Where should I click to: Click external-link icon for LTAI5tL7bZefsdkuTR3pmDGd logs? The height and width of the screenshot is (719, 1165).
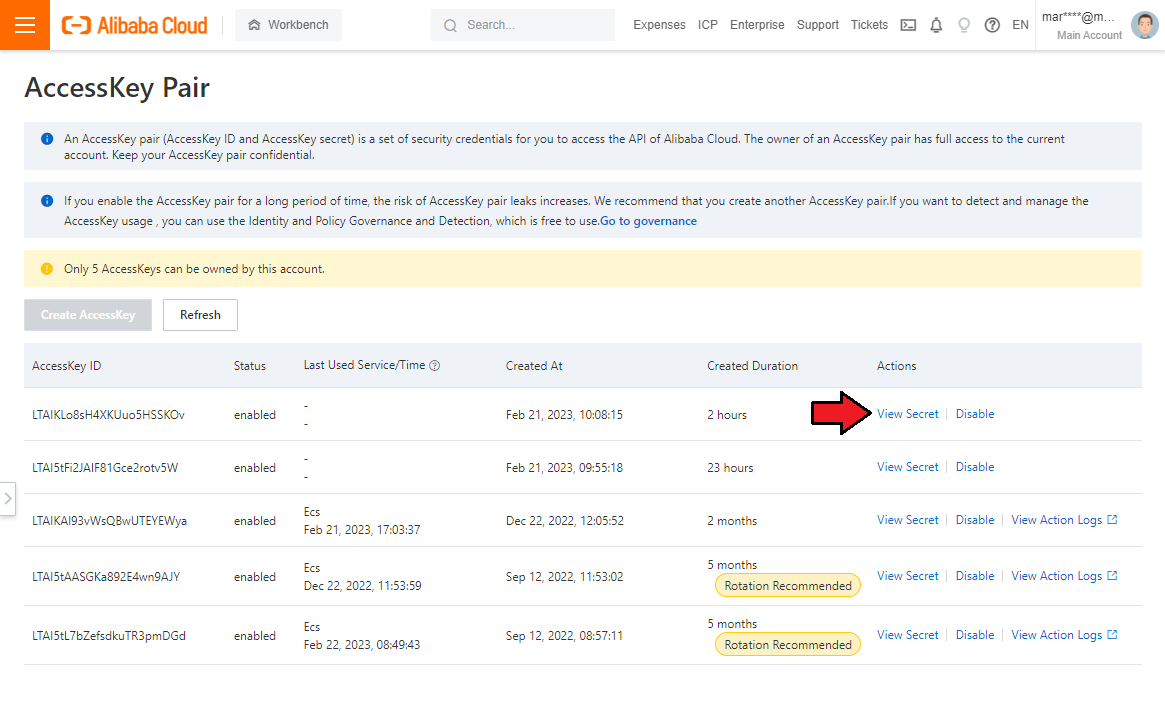coord(1112,634)
